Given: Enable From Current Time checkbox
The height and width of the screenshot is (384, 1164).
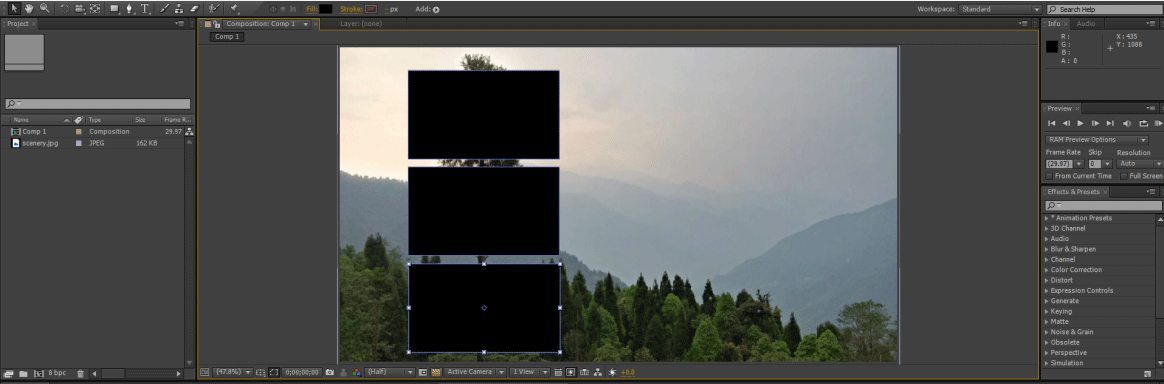Looking at the screenshot, I should point(1049,176).
